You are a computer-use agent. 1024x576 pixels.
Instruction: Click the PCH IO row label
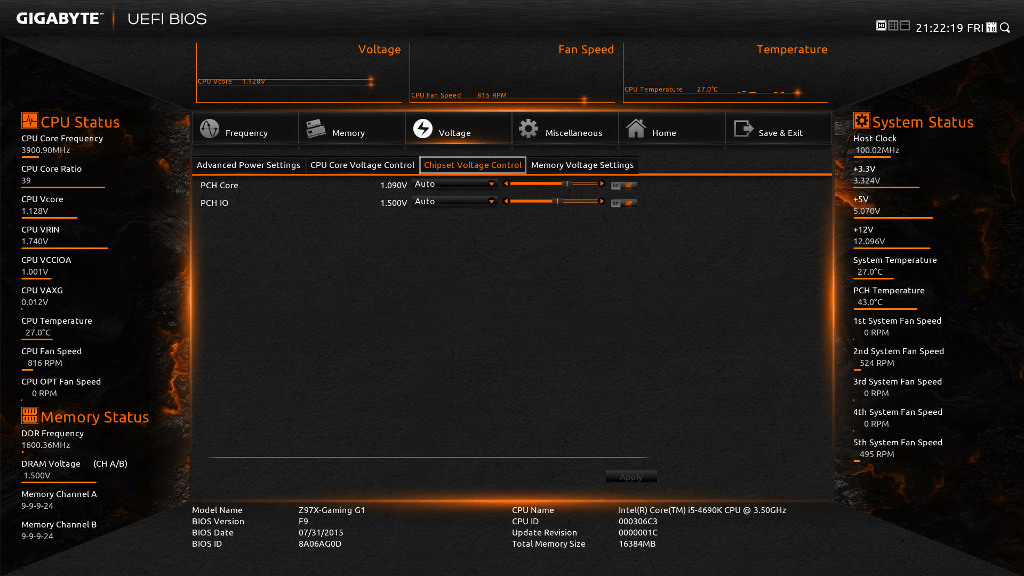pyautogui.click(x=214, y=203)
